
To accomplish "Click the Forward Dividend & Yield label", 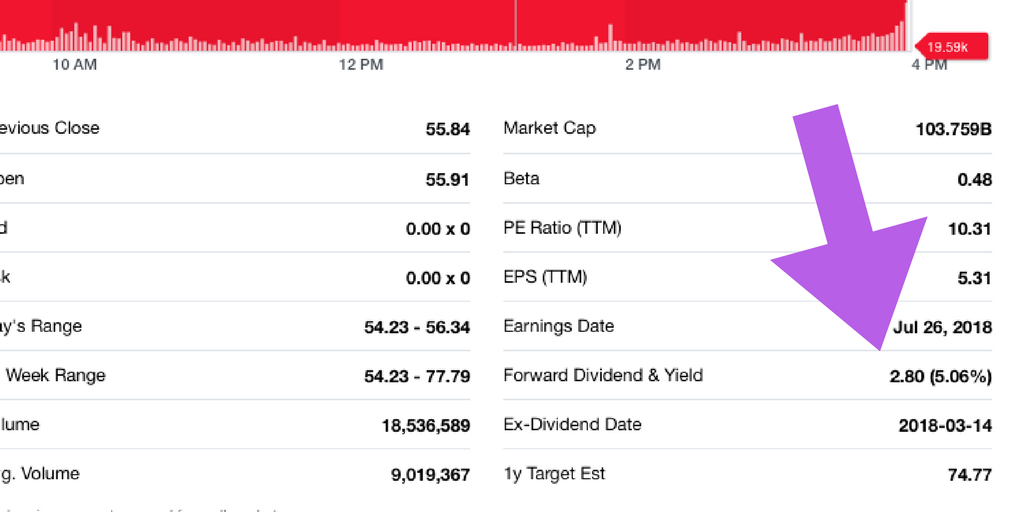I will click(603, 376).
